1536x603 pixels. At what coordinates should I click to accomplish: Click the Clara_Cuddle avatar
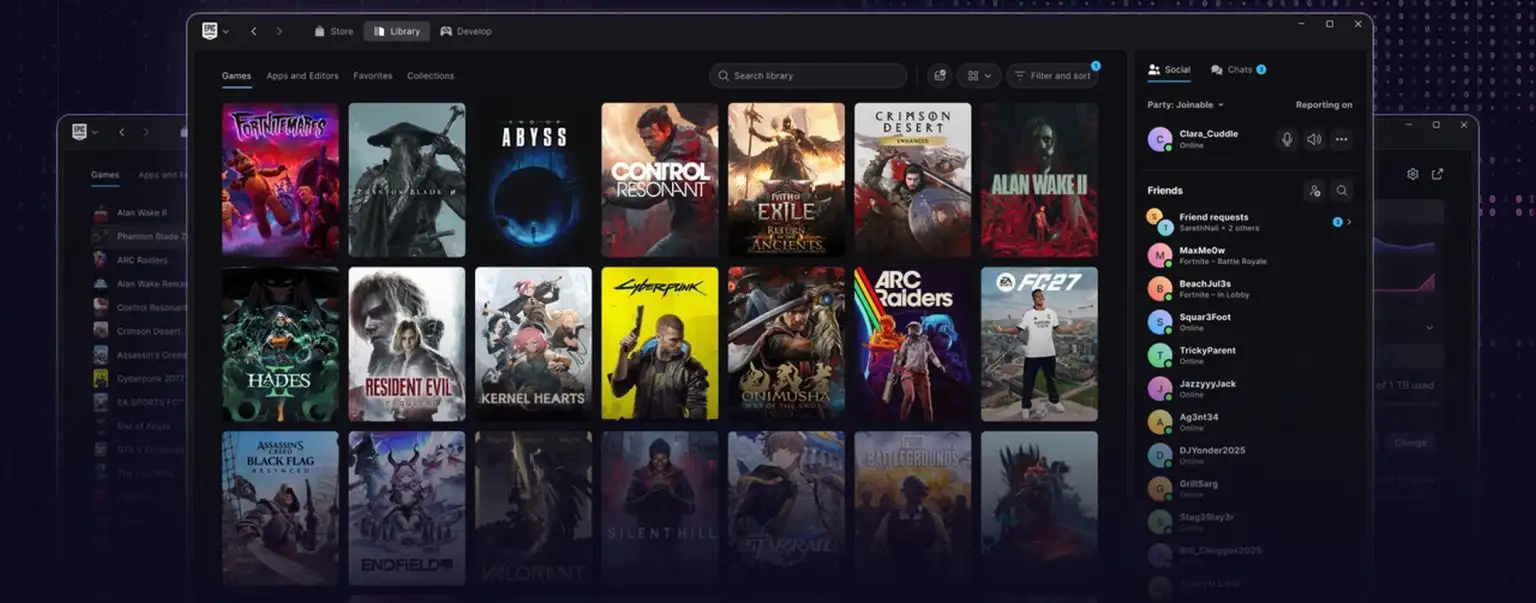tap(1160, 140)
